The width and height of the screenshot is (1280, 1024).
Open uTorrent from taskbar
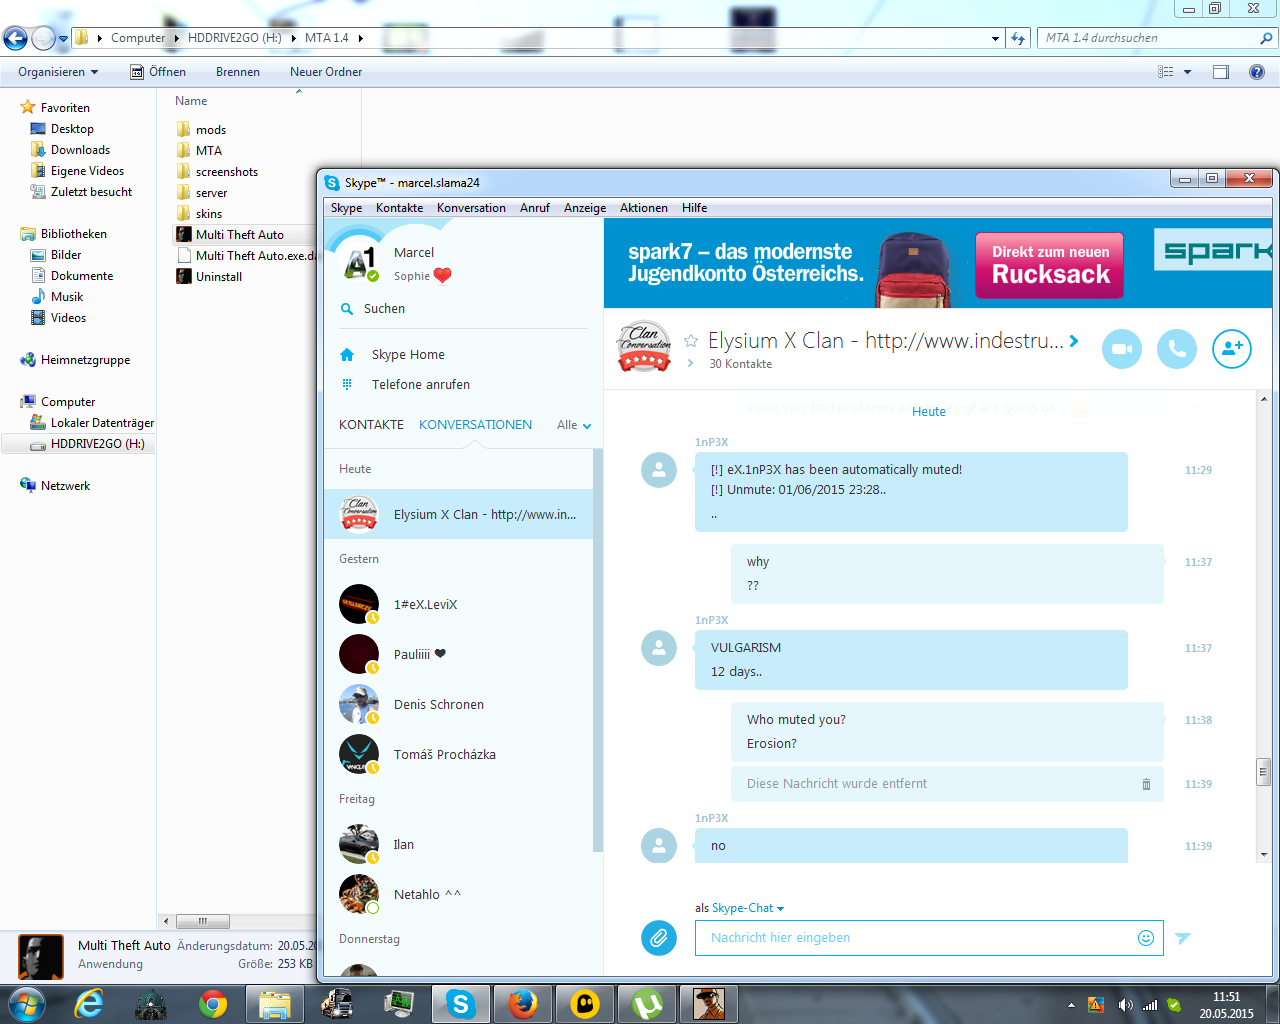coord(647,1004)
